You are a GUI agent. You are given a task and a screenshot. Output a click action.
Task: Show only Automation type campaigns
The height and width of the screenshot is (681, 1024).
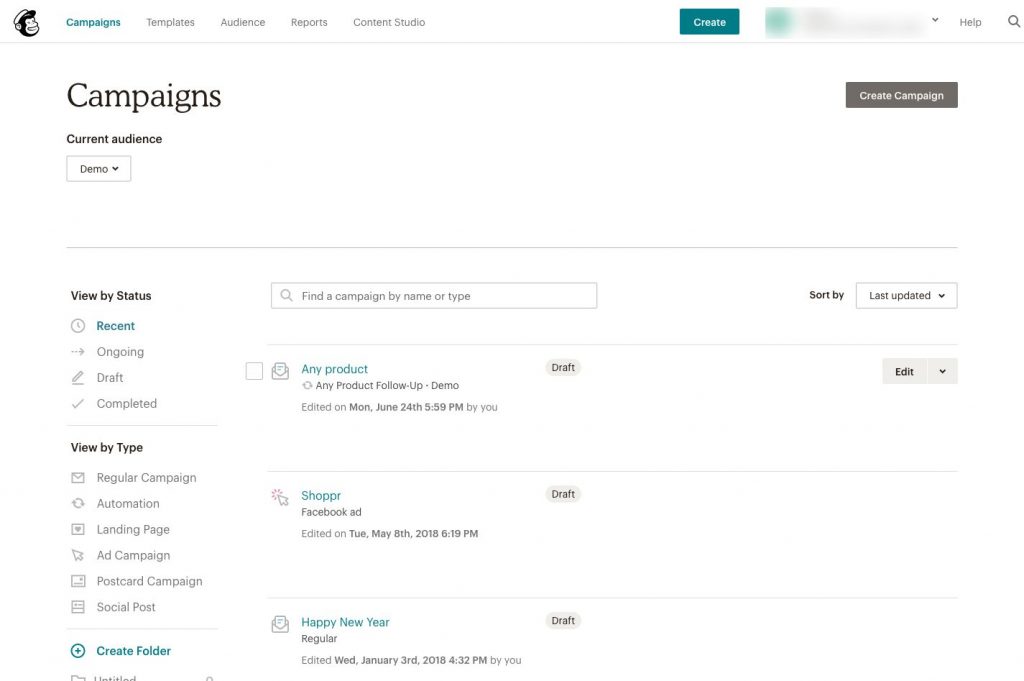(128, 503)
